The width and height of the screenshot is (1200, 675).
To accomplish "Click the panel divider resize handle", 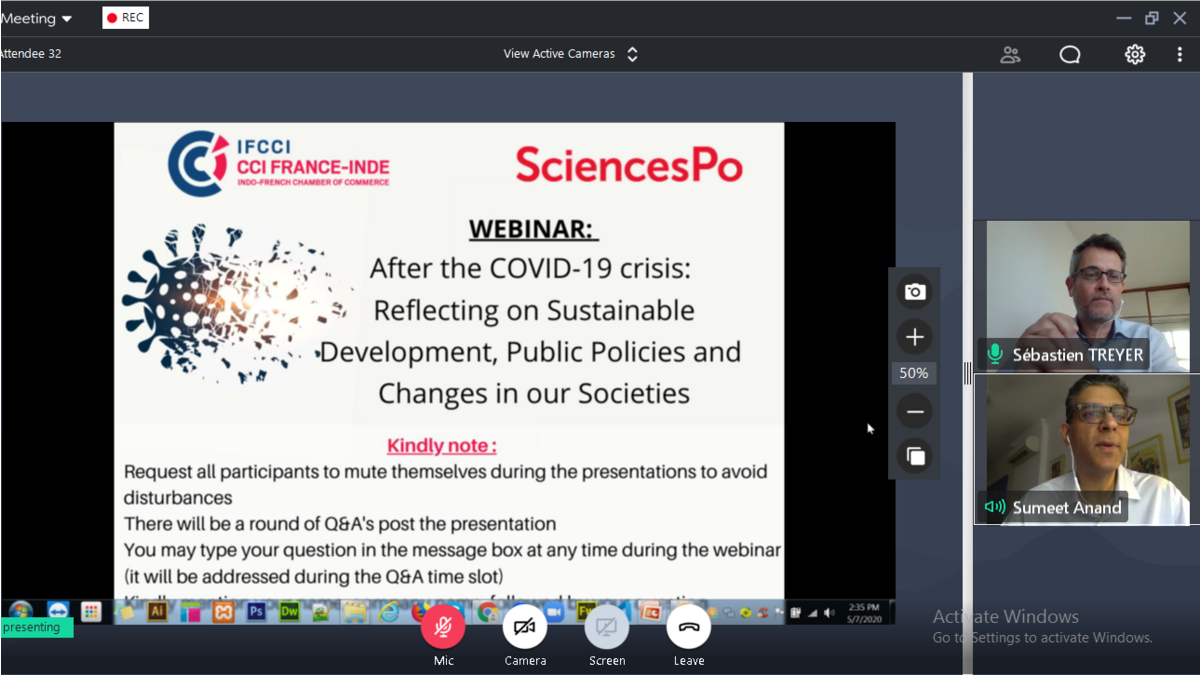I will [967, 373].
